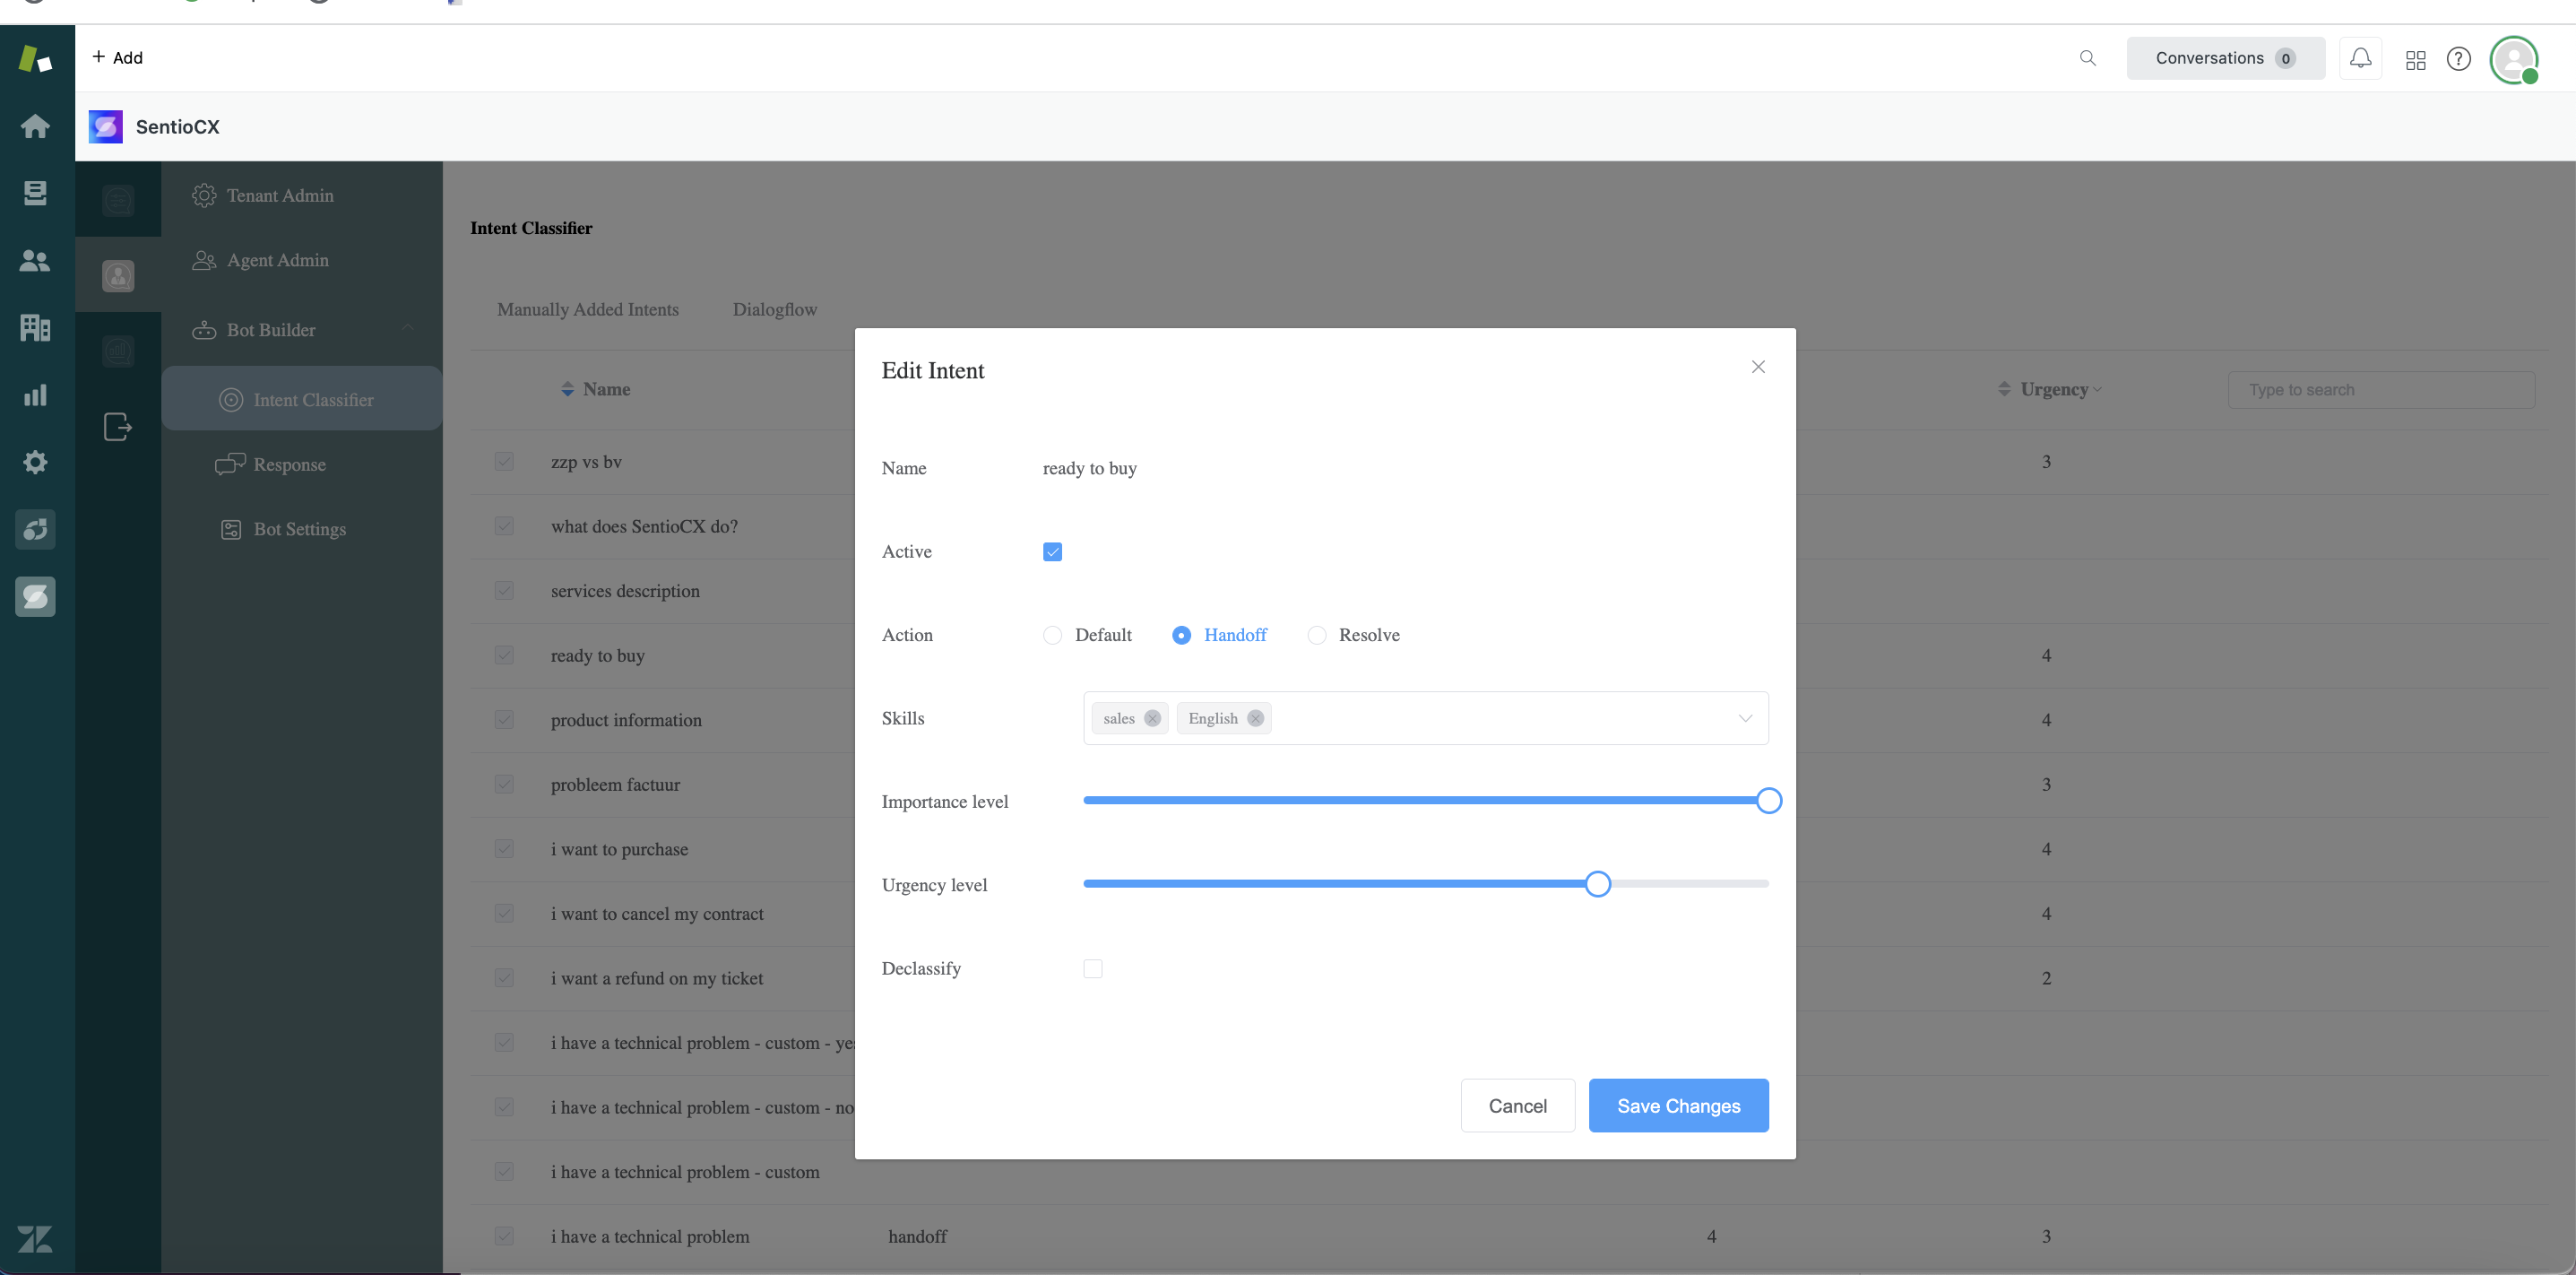Click the 'i have a technical problem' row name
This screenshot has height=1275, width=2576.
tap(650, 1237)
